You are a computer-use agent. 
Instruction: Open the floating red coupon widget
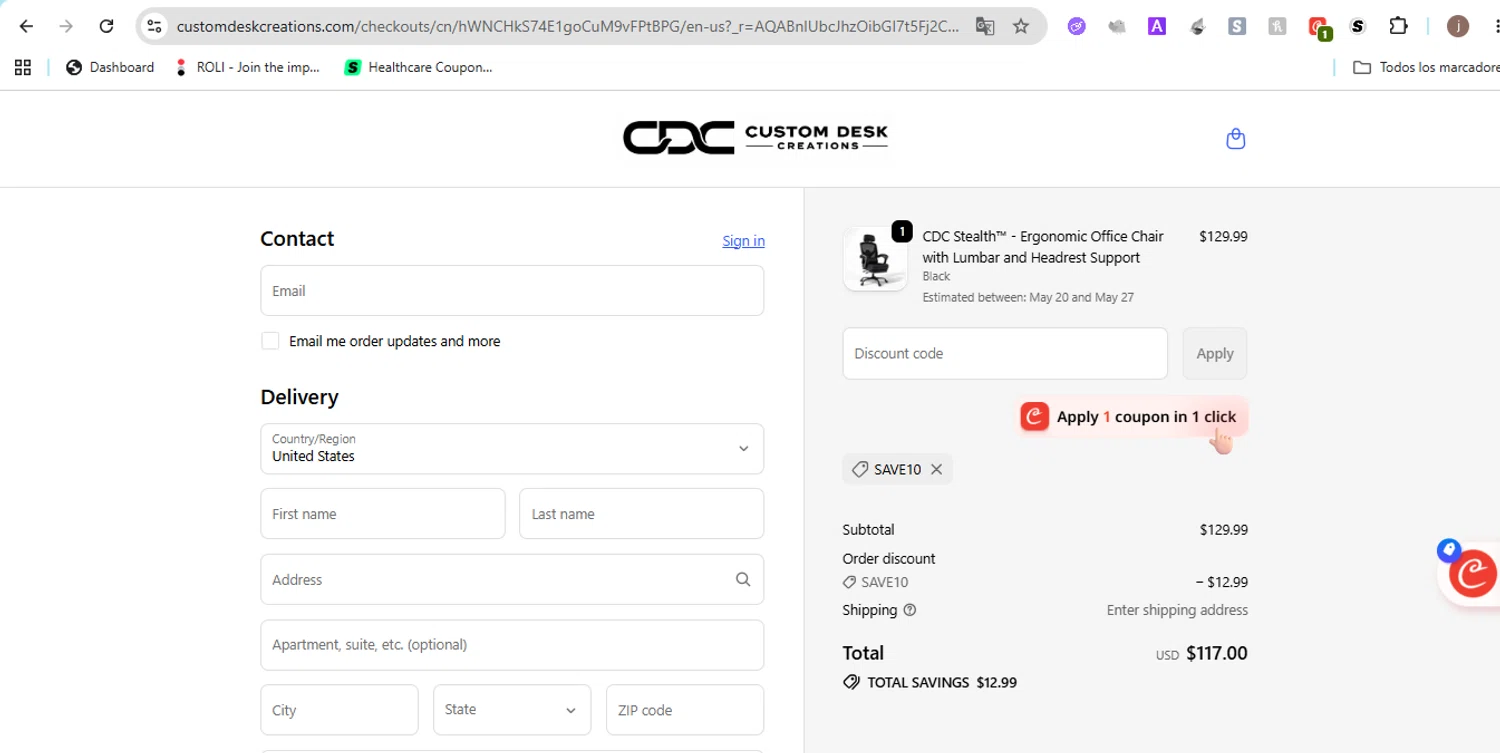tap(1471, 574)
